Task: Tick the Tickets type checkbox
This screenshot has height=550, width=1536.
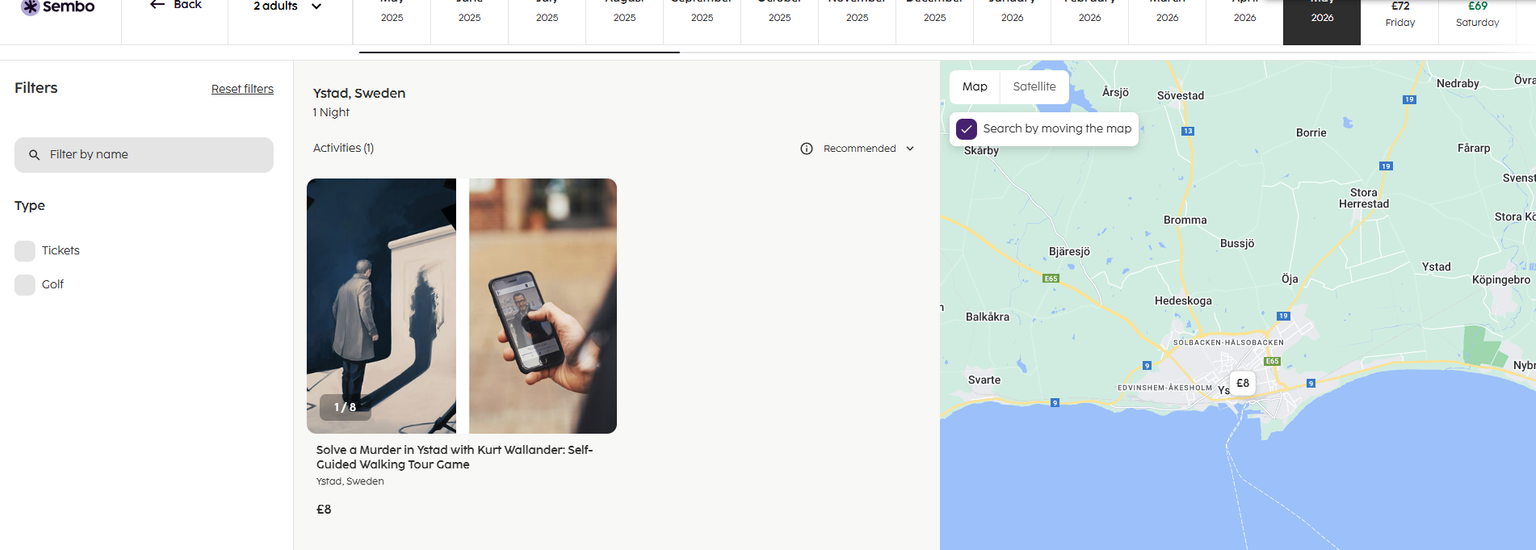Action: (25, 251)
